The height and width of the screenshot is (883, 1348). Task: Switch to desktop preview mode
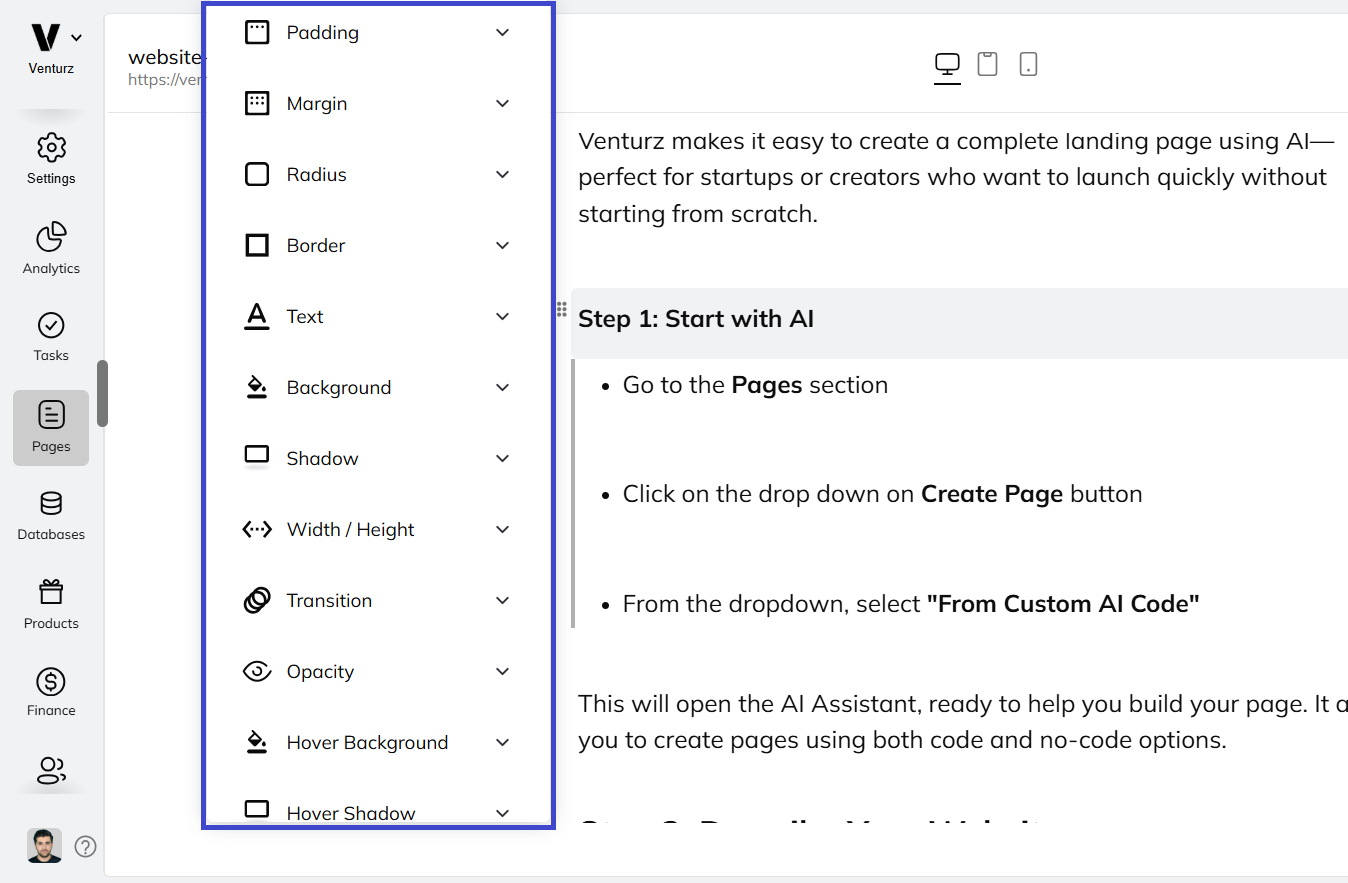[x=946, y=65]
